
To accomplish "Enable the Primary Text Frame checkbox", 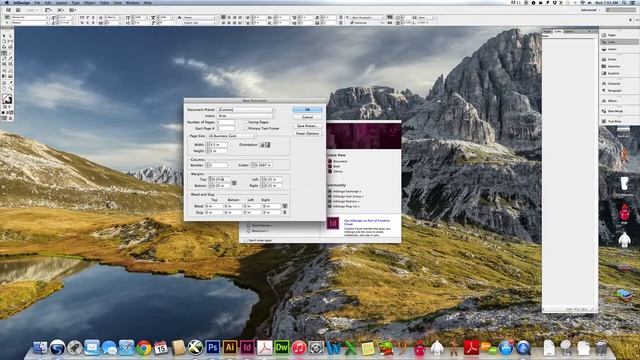I will tap(246, 129).
